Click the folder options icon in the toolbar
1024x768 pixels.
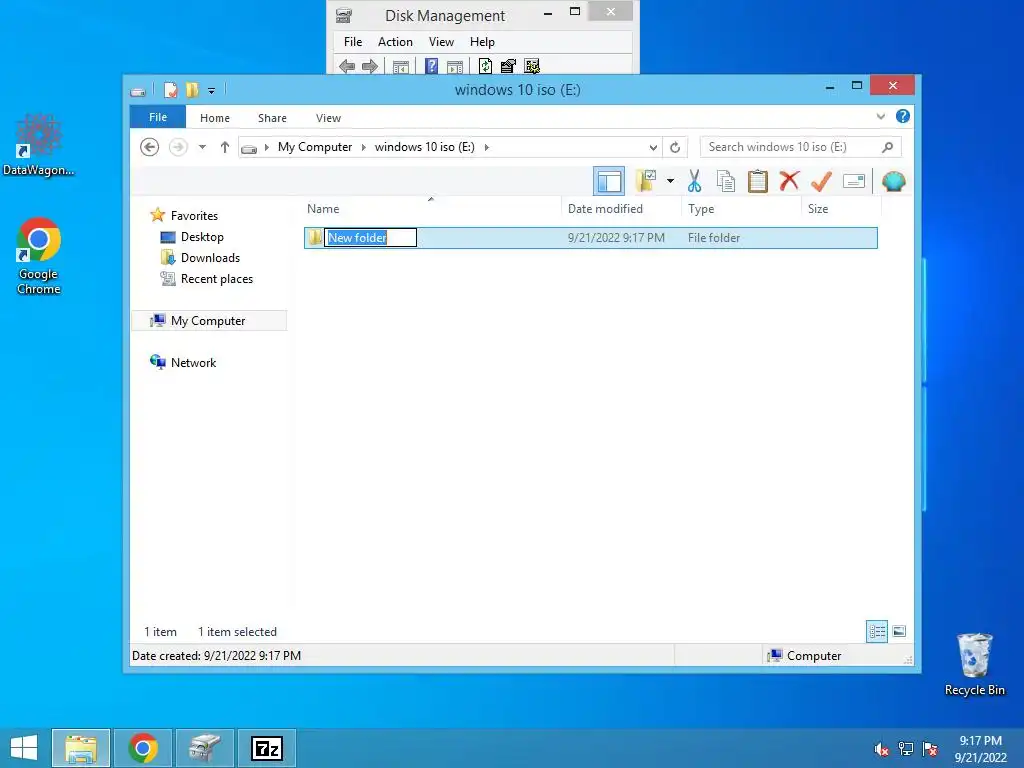point(646,181)
